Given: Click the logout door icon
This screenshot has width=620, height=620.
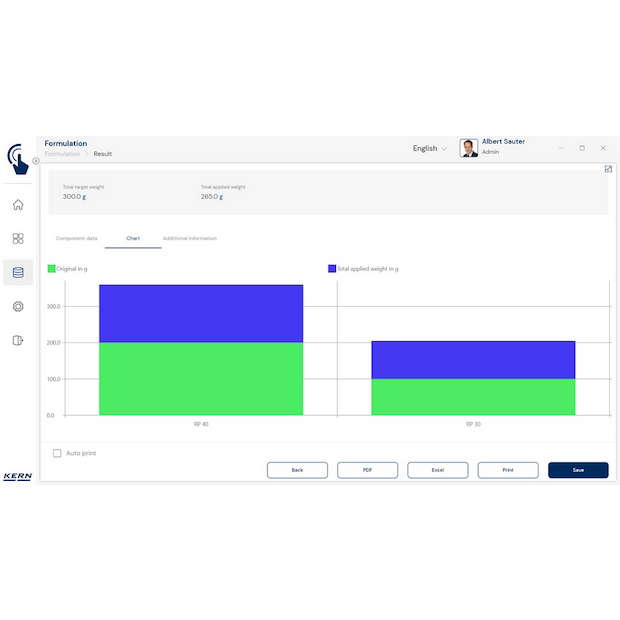Looking at the screenshot, I should [18, 340].
